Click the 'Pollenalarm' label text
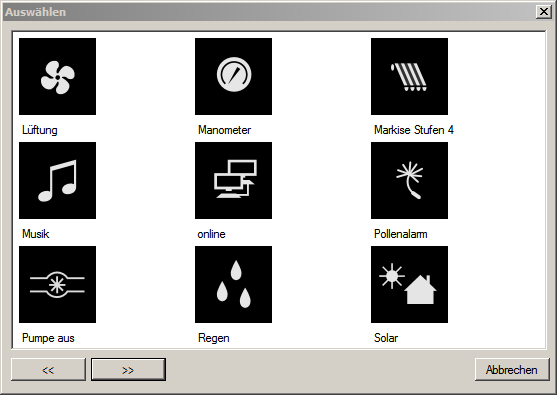 tap(400, 234)
